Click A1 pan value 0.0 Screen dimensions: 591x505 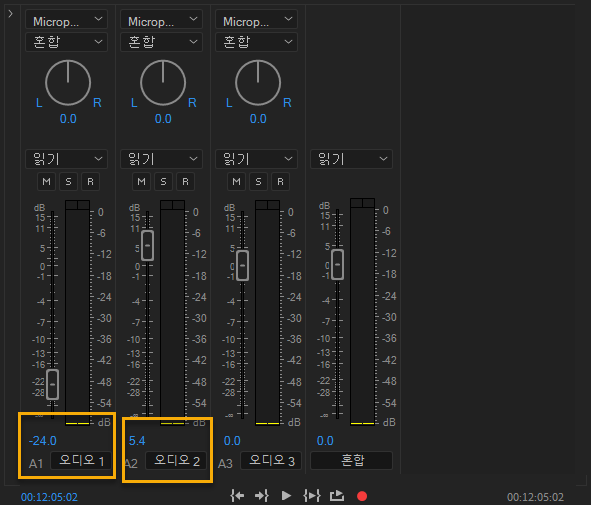68,119
